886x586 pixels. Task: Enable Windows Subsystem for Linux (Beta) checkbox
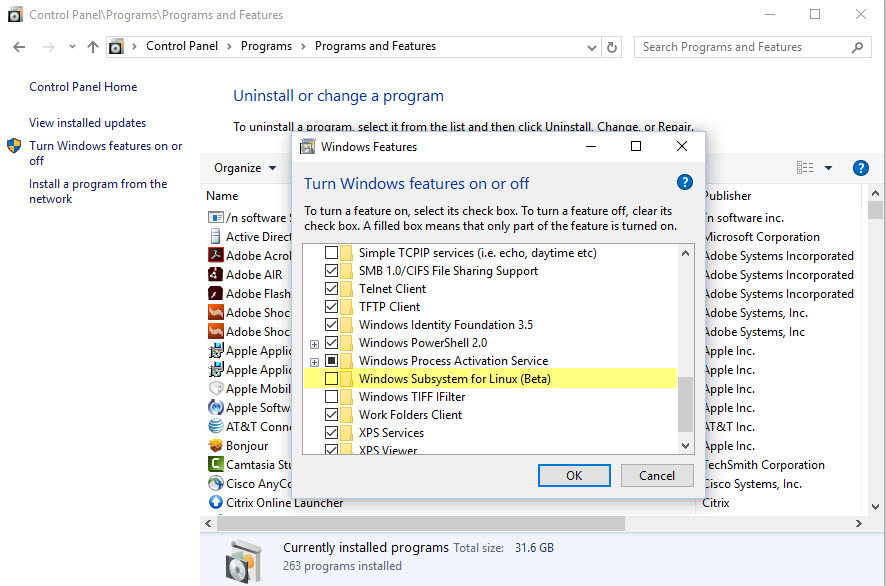click(x=332, y=379)
